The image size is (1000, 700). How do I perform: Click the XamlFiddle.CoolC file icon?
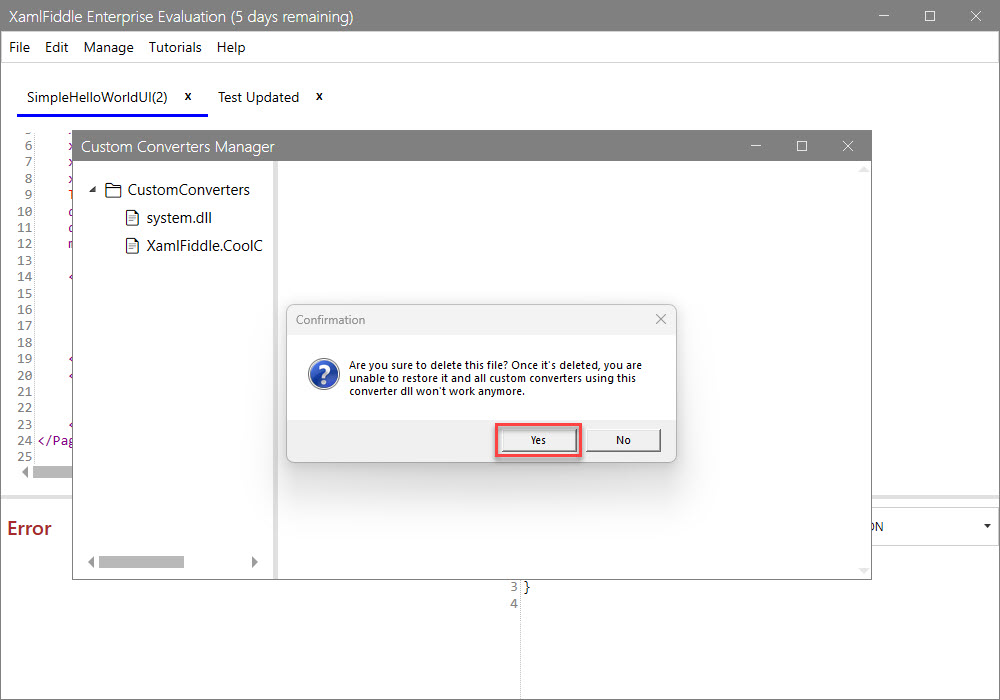tap(132, 246)
